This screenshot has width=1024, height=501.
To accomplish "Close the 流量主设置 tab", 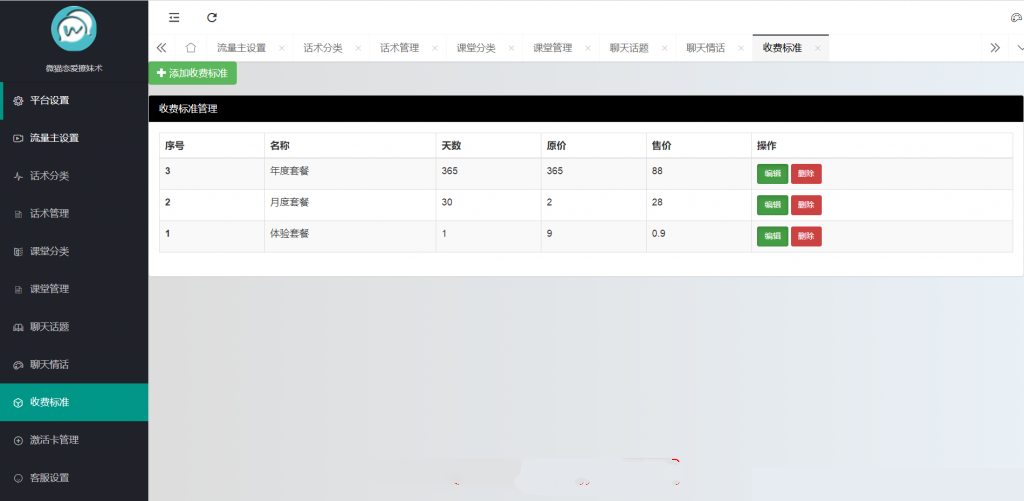I will pos(282,48).
